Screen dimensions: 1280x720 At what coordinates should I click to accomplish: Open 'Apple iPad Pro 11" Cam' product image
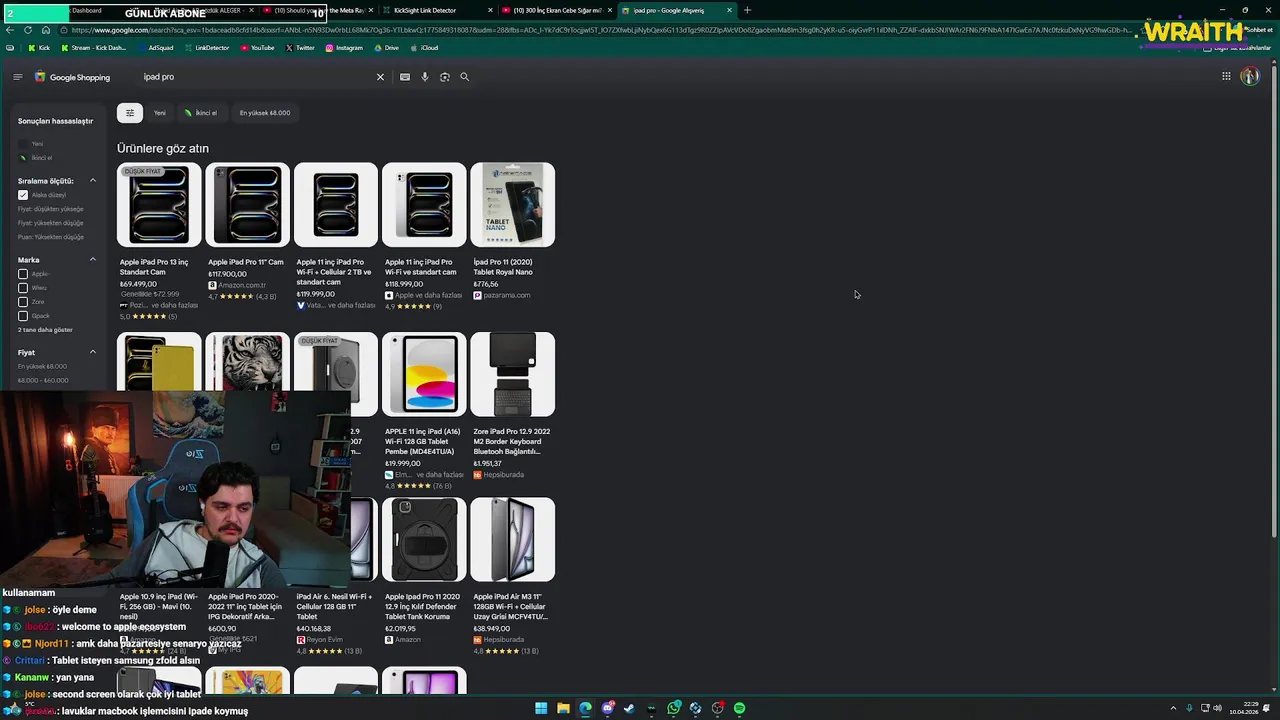(x=247, y=205)
